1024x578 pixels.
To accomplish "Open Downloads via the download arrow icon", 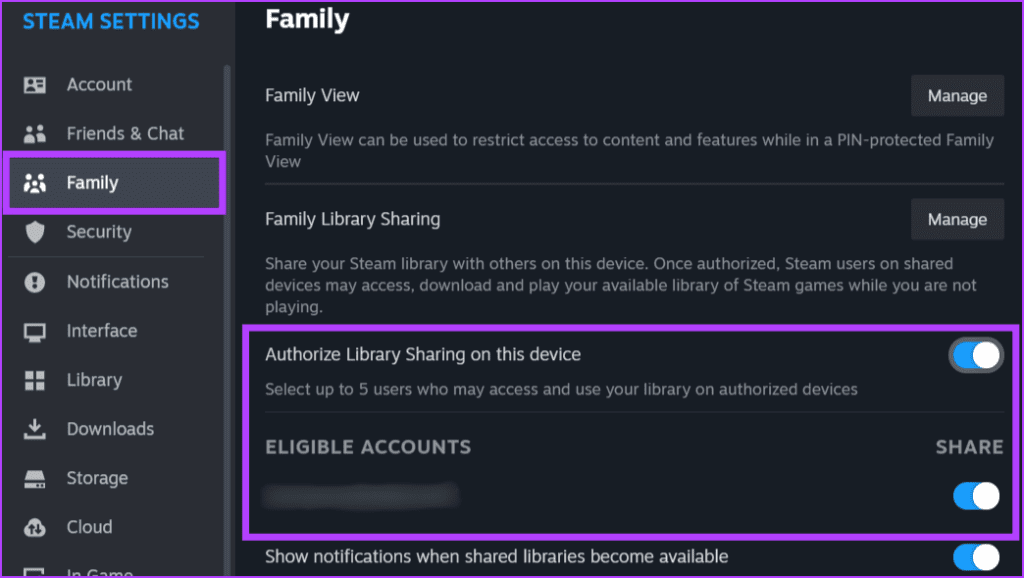I will coord(40,428).
